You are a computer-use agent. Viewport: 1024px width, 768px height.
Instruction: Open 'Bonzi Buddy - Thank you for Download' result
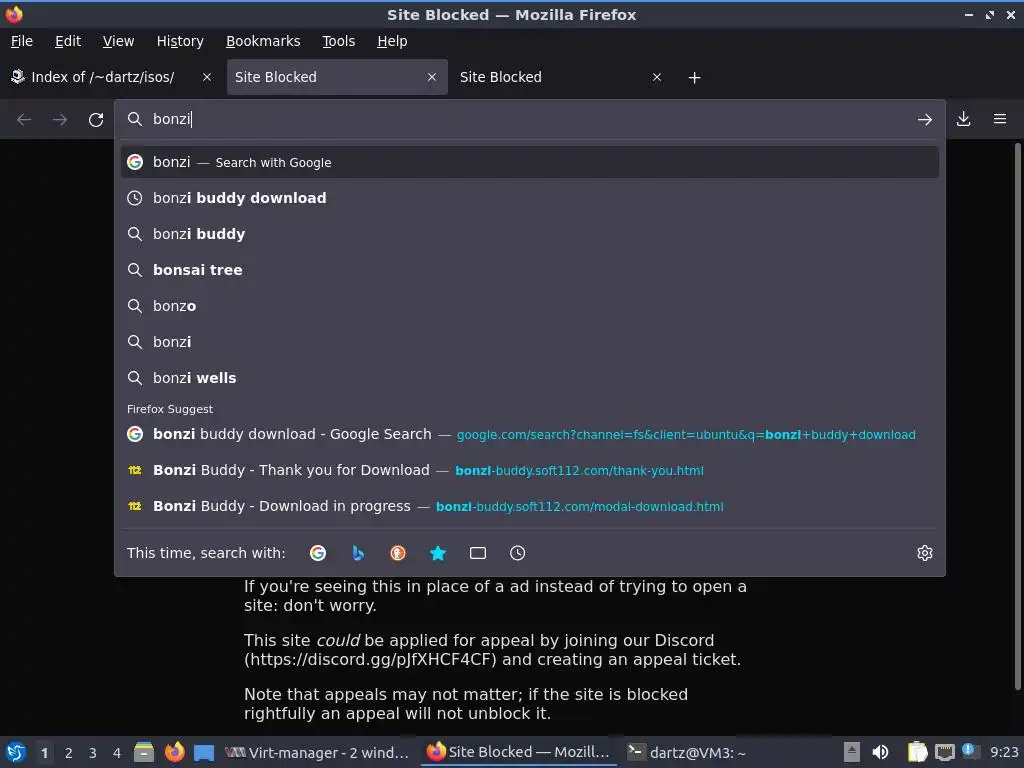[x=530, y=470]
